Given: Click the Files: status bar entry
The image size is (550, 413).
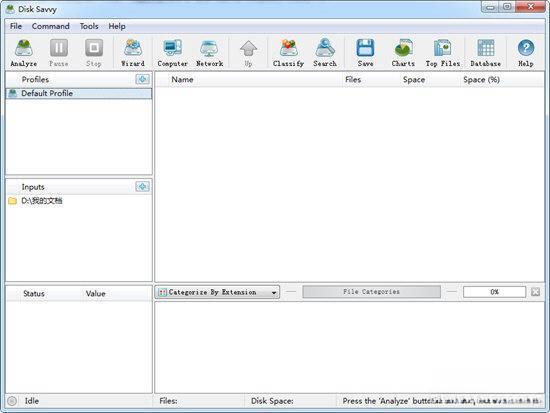Looking at the screenshot, I should tap(168, 401).
